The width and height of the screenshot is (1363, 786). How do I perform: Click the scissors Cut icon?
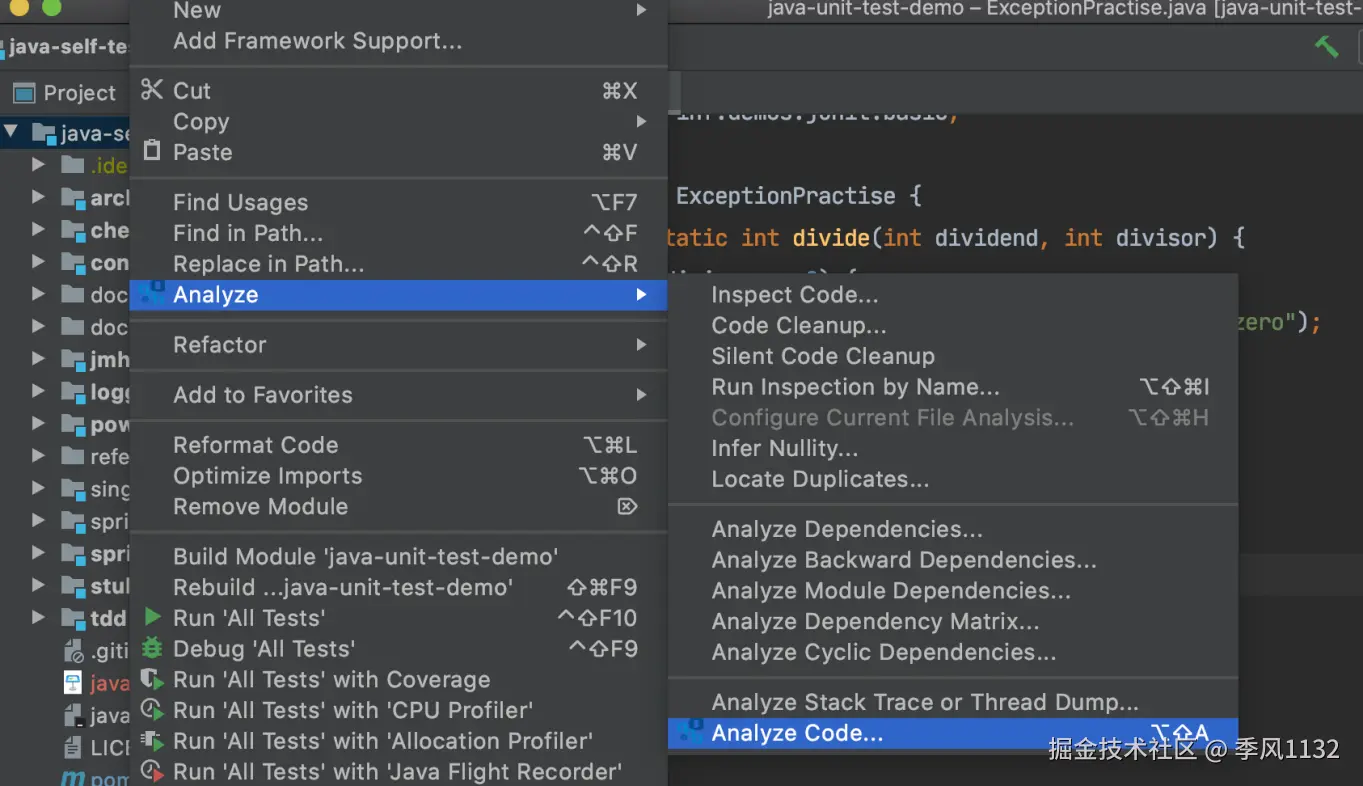point(152,90)
